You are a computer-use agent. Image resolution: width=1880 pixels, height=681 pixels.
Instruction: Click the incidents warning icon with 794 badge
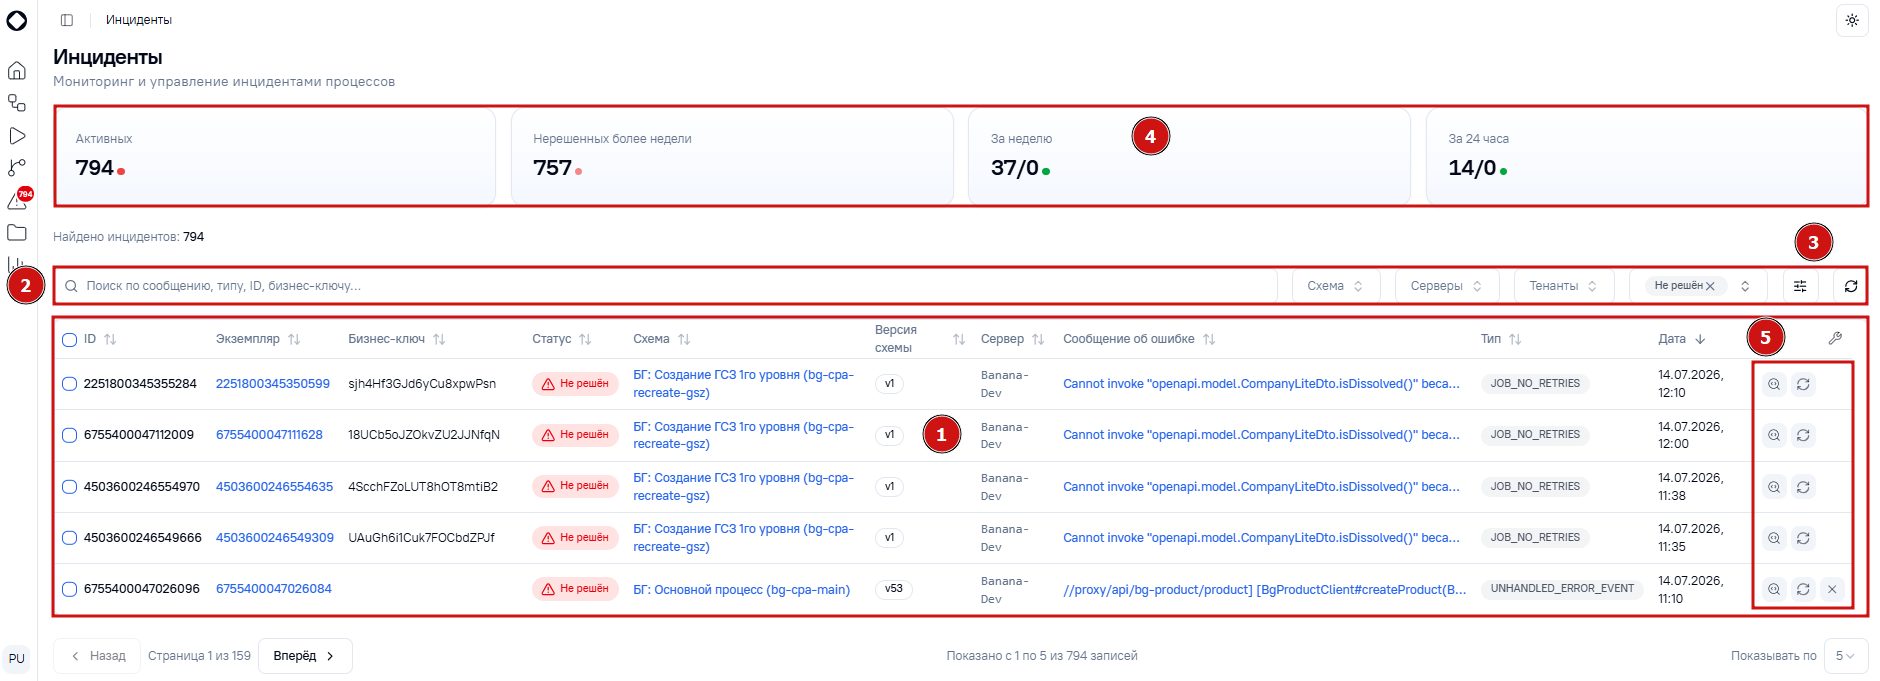point(18,200)
